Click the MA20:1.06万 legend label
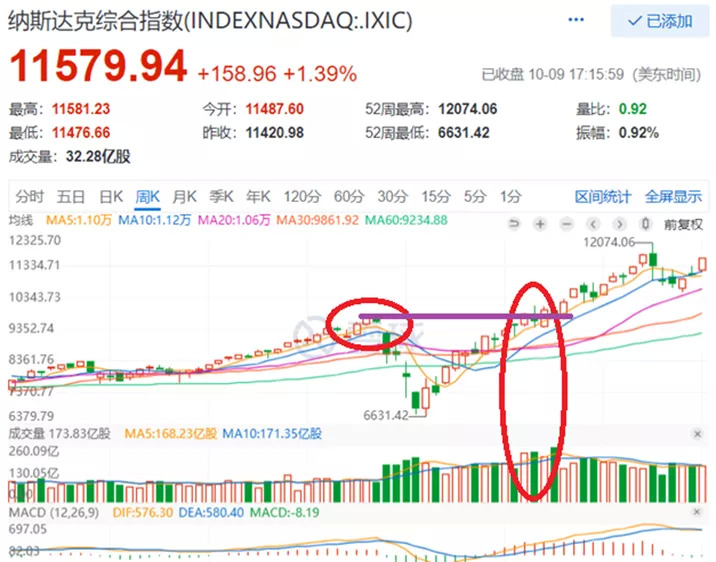This screenshot has width=716, height=562. coord(234,221)
